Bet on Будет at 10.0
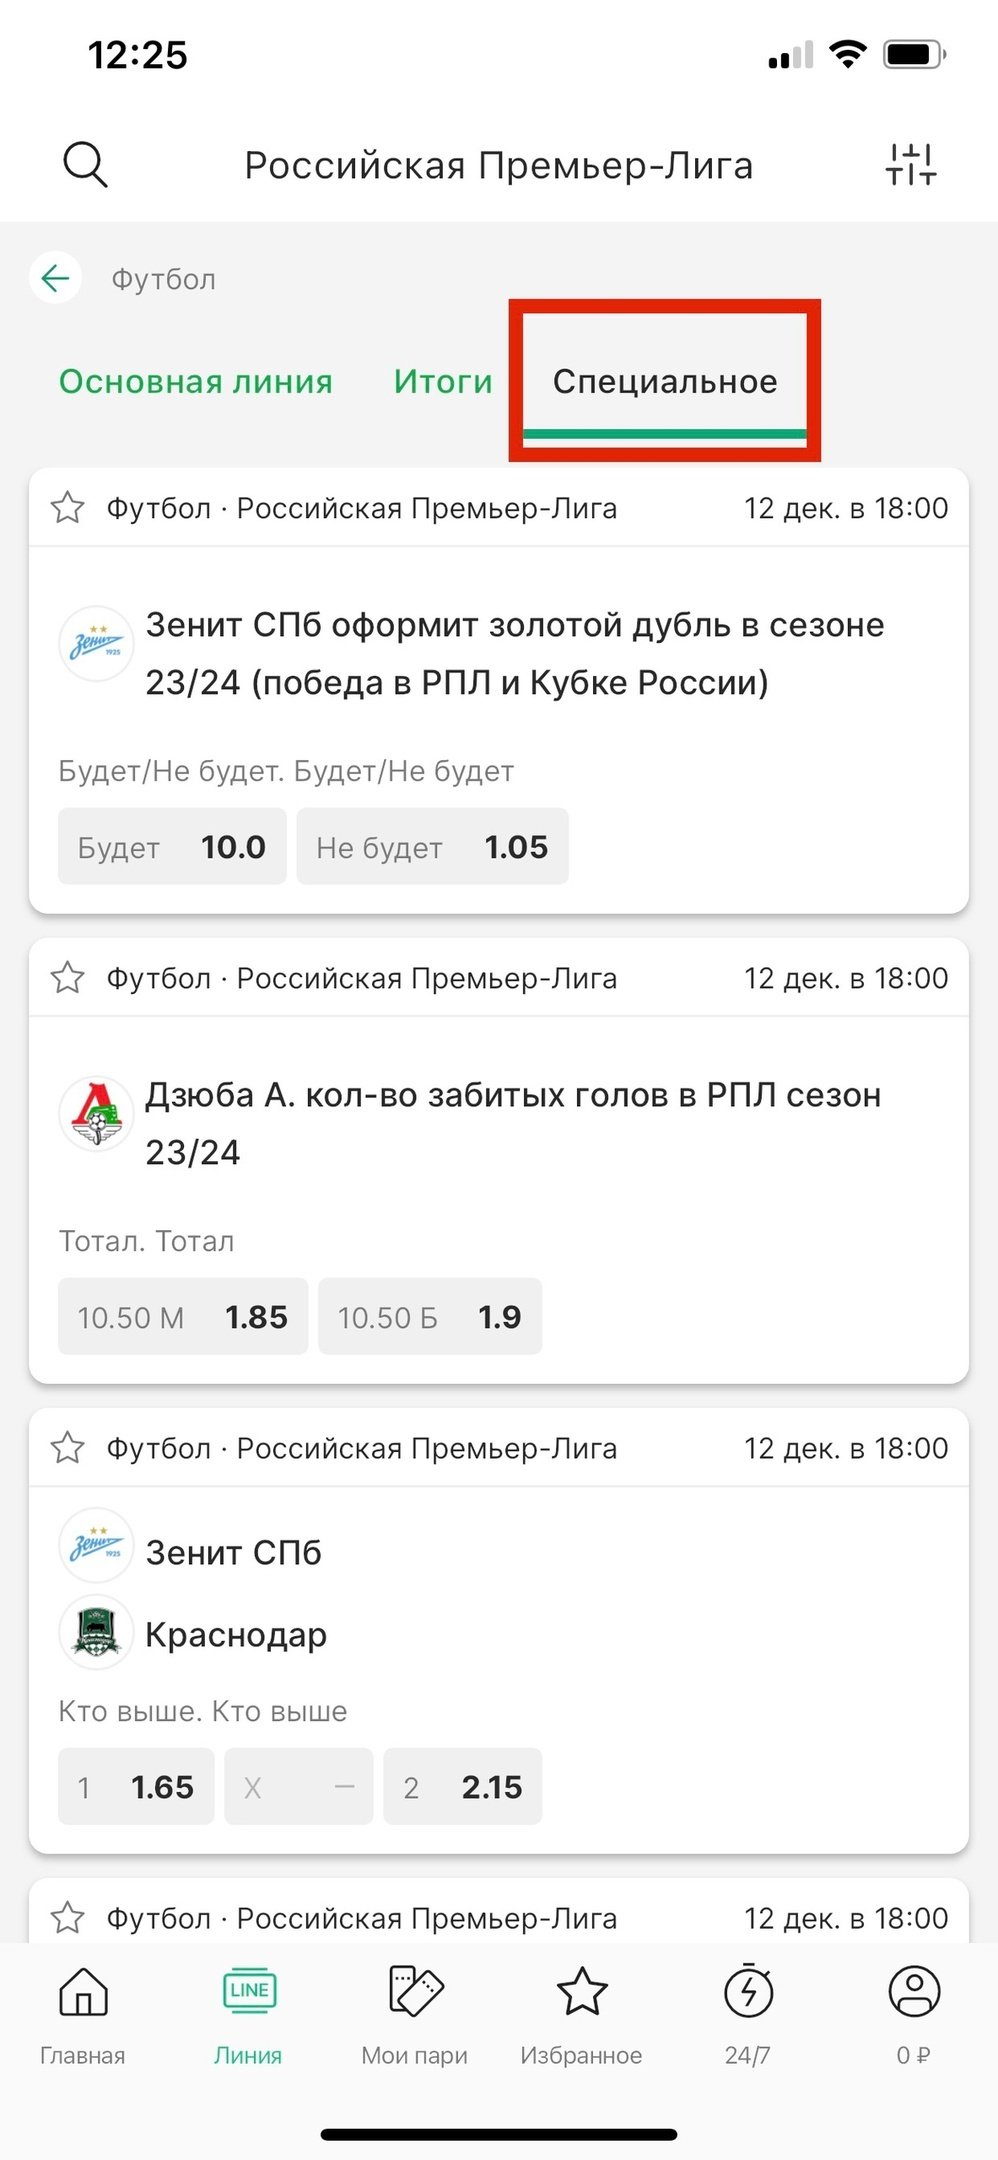 pos(172,847)
